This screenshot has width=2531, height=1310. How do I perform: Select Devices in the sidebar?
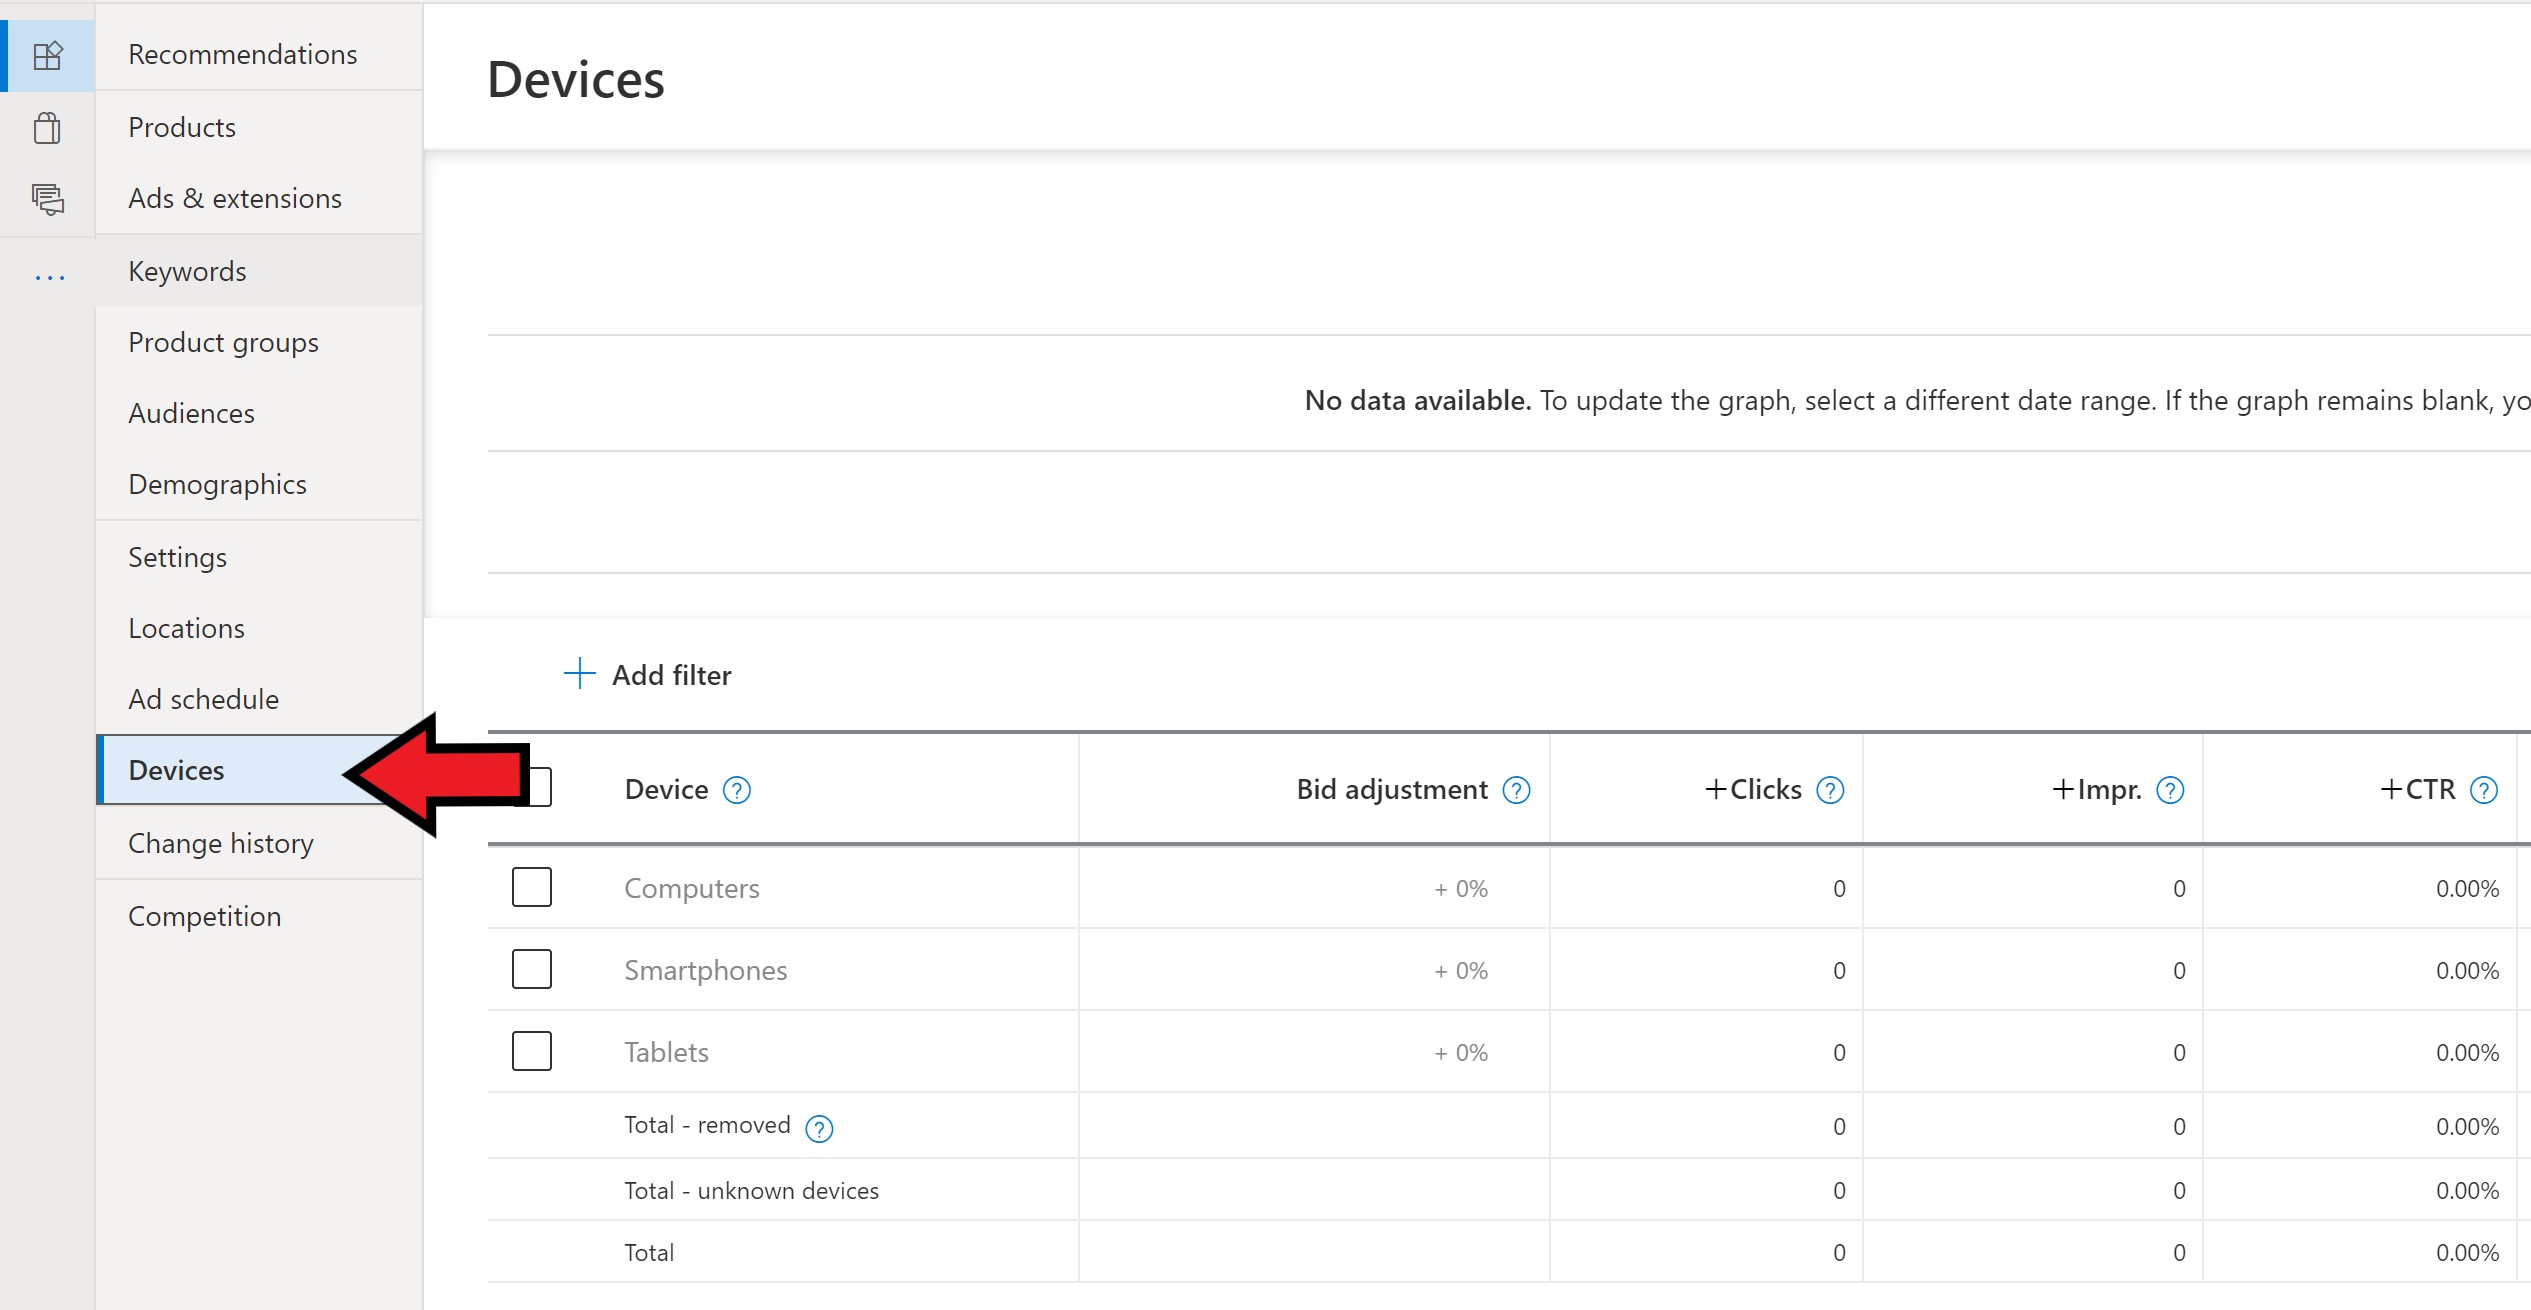click(x=259, y=770)
